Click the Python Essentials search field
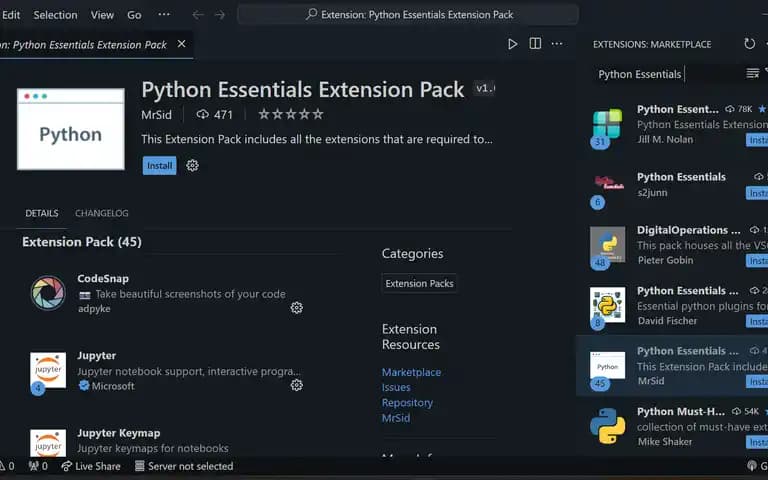This screenshot has height=480, width=768. point(668,74)
